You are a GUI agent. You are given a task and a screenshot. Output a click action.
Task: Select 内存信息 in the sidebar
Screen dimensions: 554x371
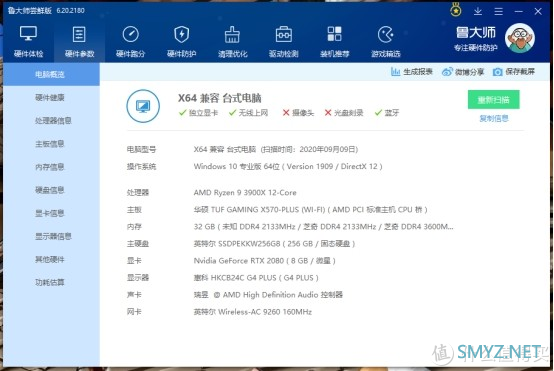[51, 167]
